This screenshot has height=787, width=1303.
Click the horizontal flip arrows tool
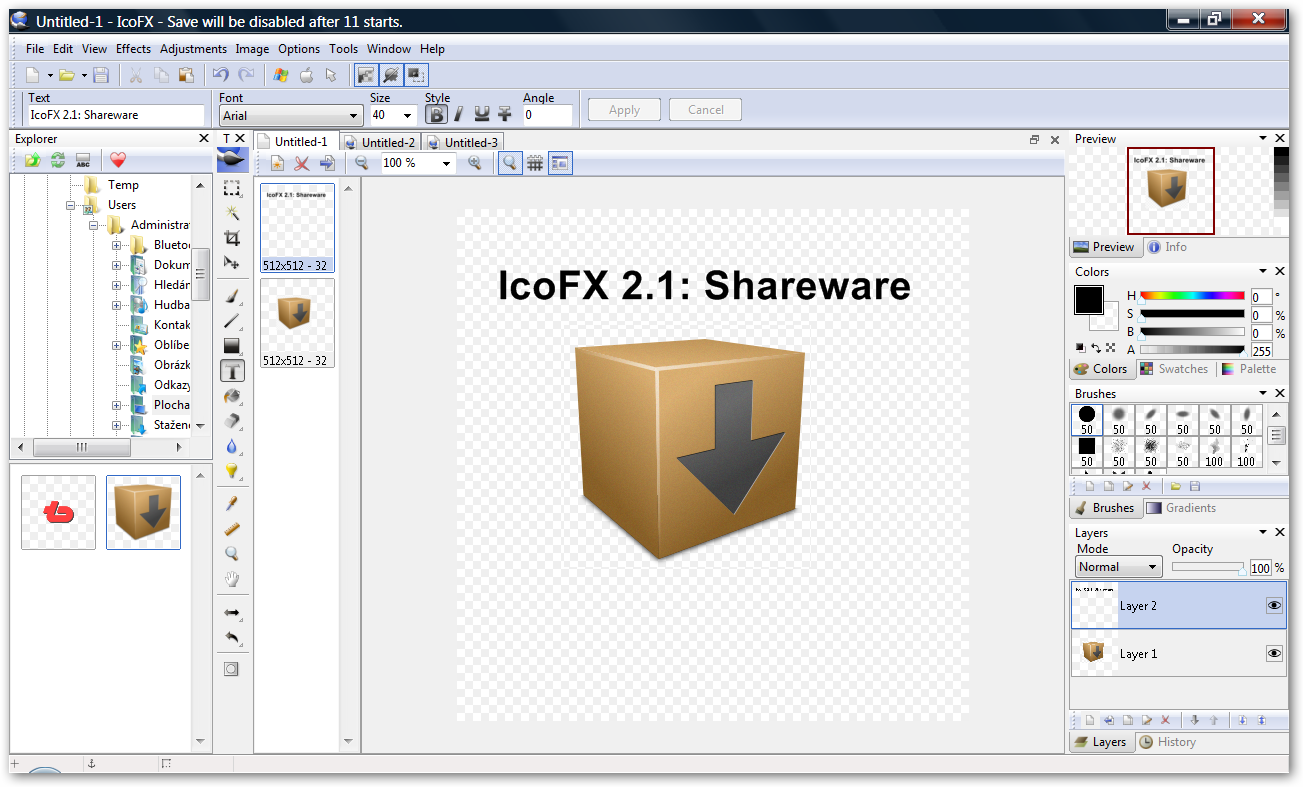point(232,612)
